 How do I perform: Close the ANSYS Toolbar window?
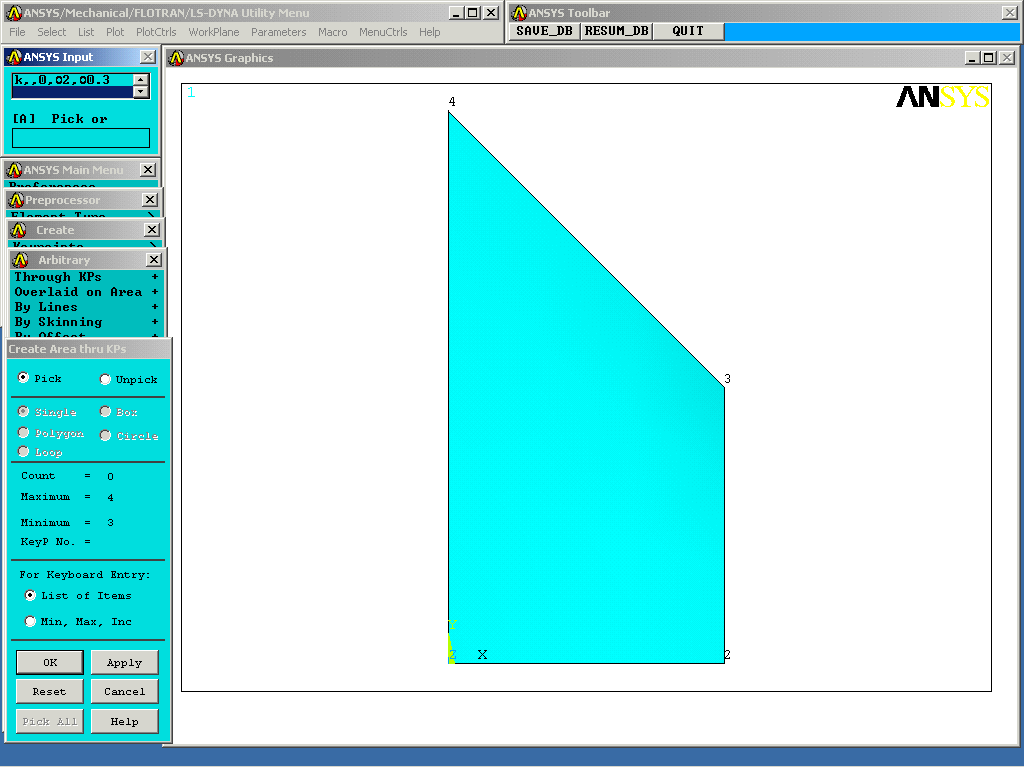[x=1009, y=12]
